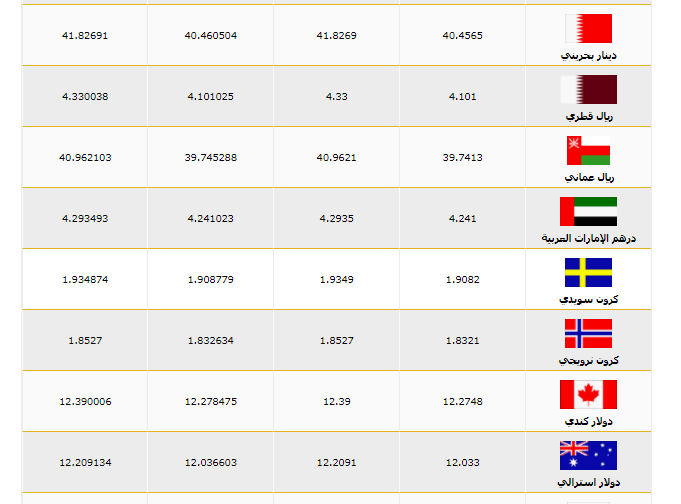Click the Bahrain flag icon
681x504 pixels.
[588, 28]
